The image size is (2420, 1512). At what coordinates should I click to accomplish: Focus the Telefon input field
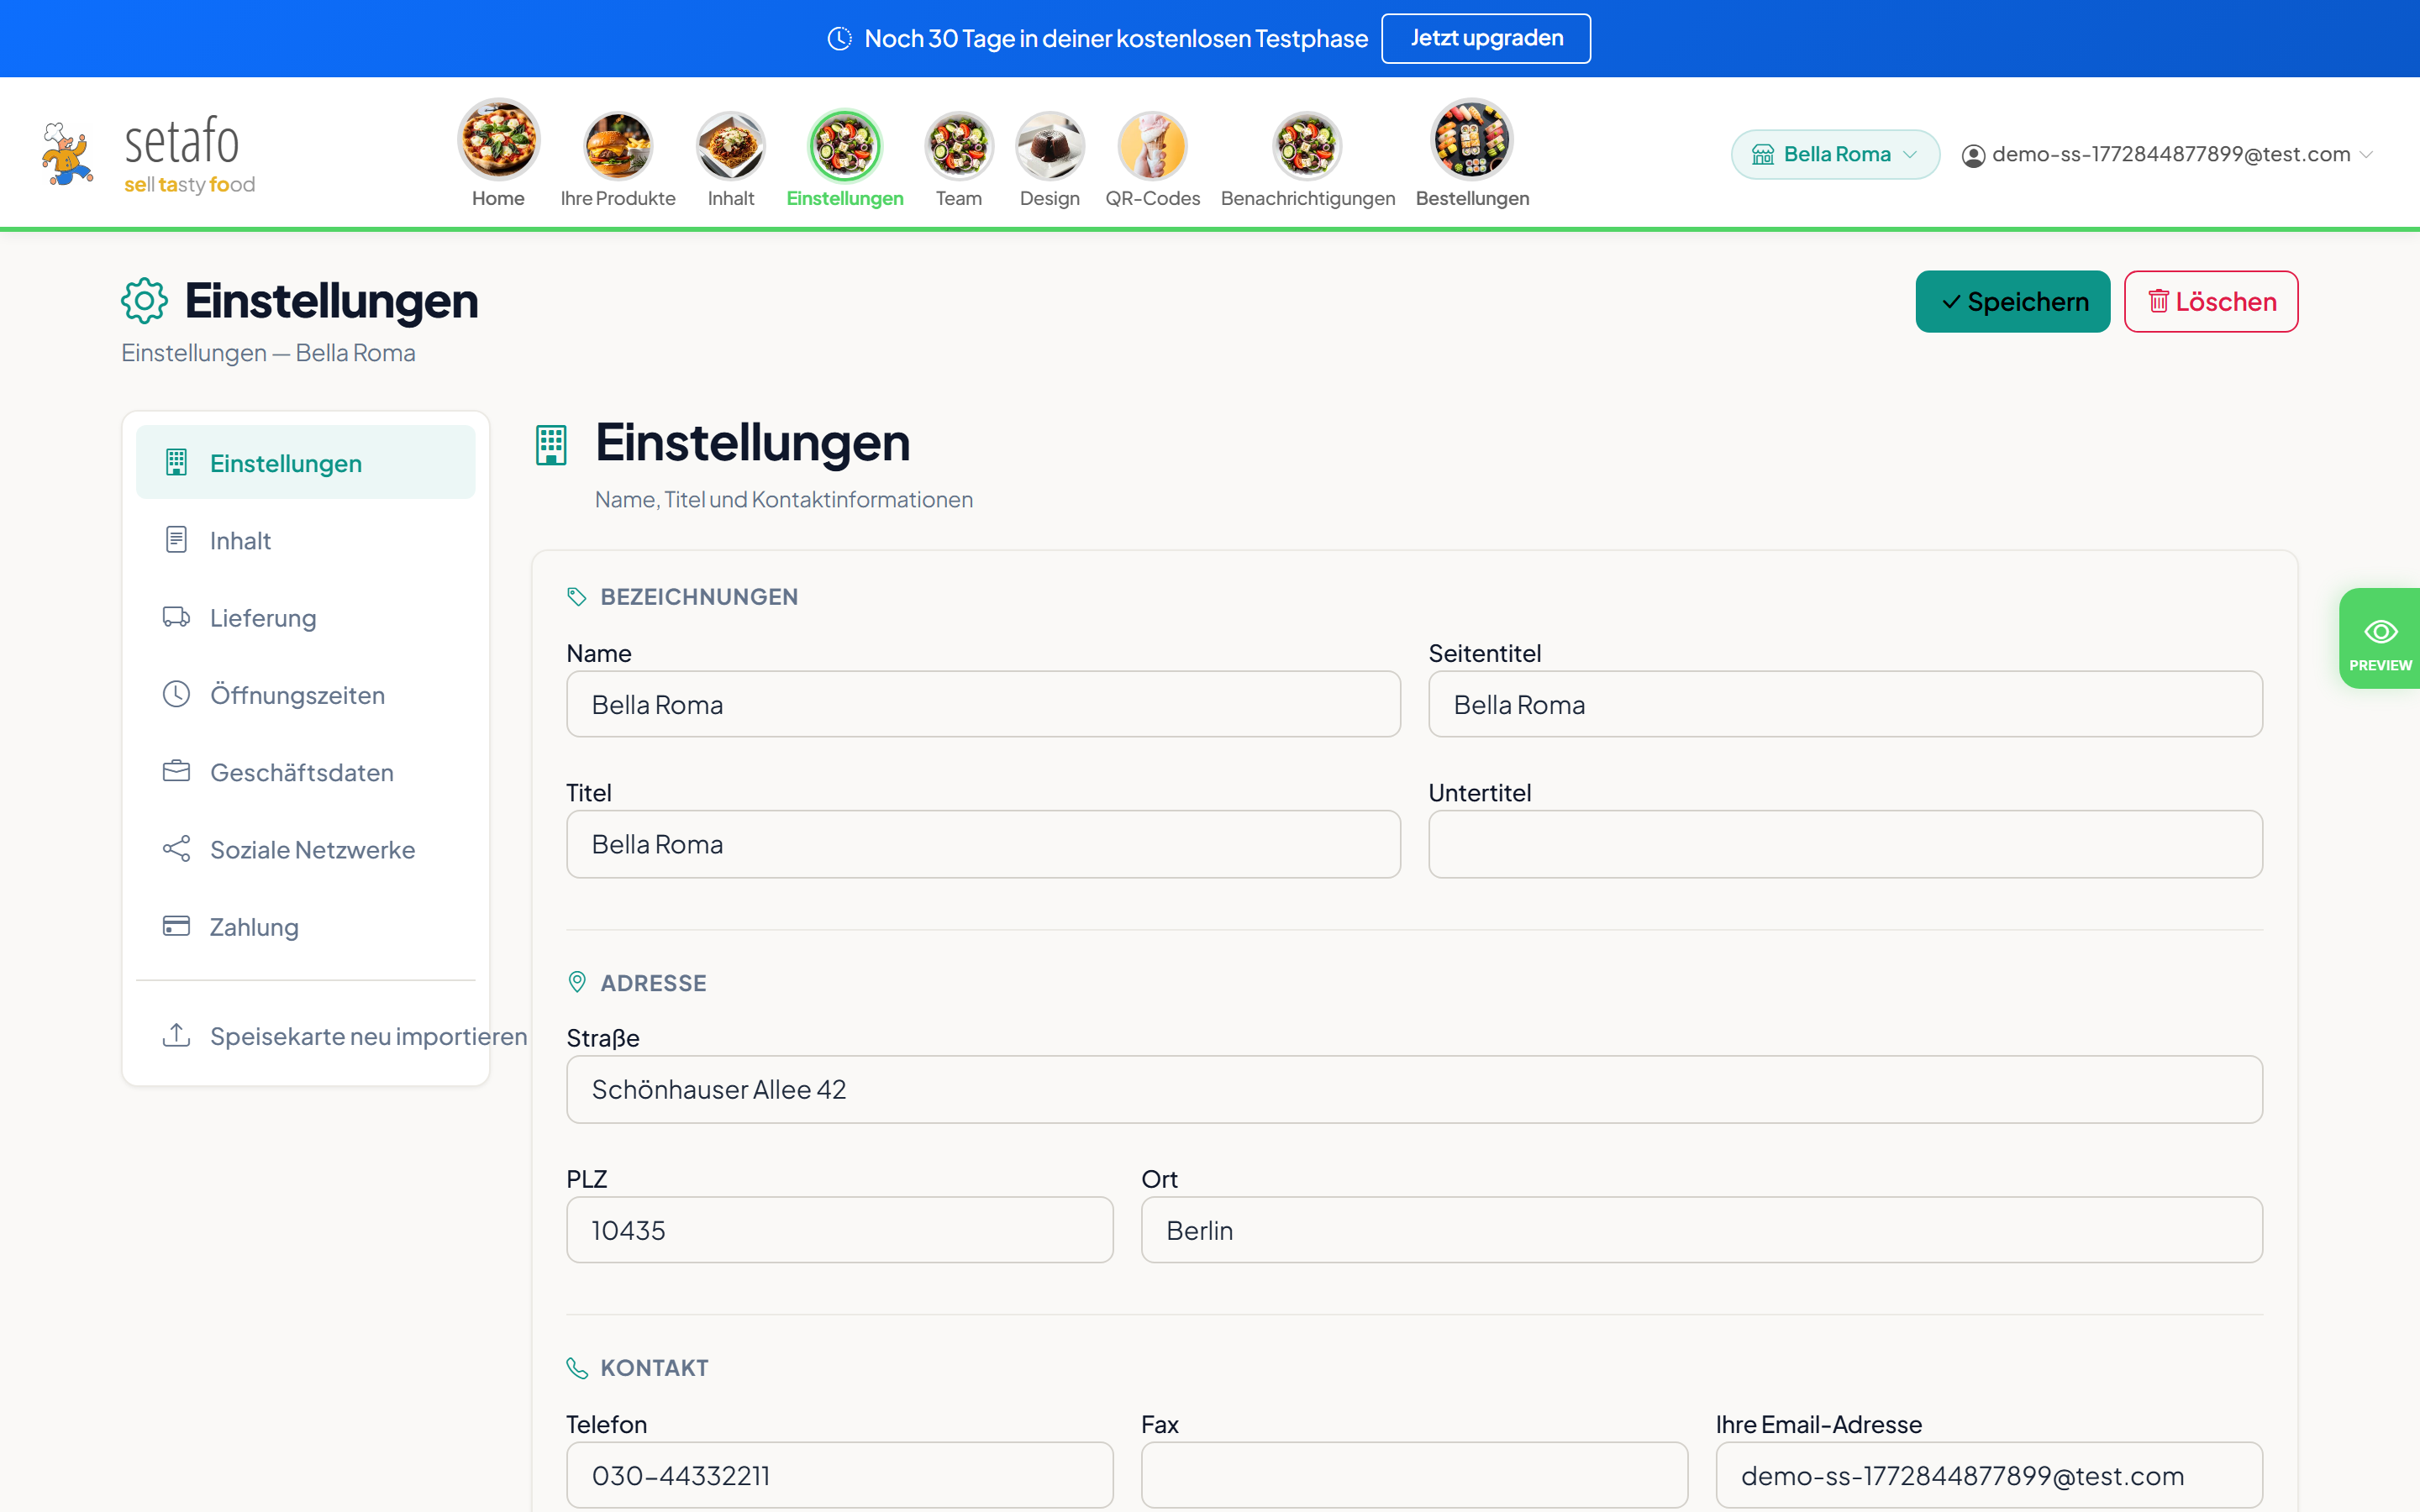point(839,1475)
